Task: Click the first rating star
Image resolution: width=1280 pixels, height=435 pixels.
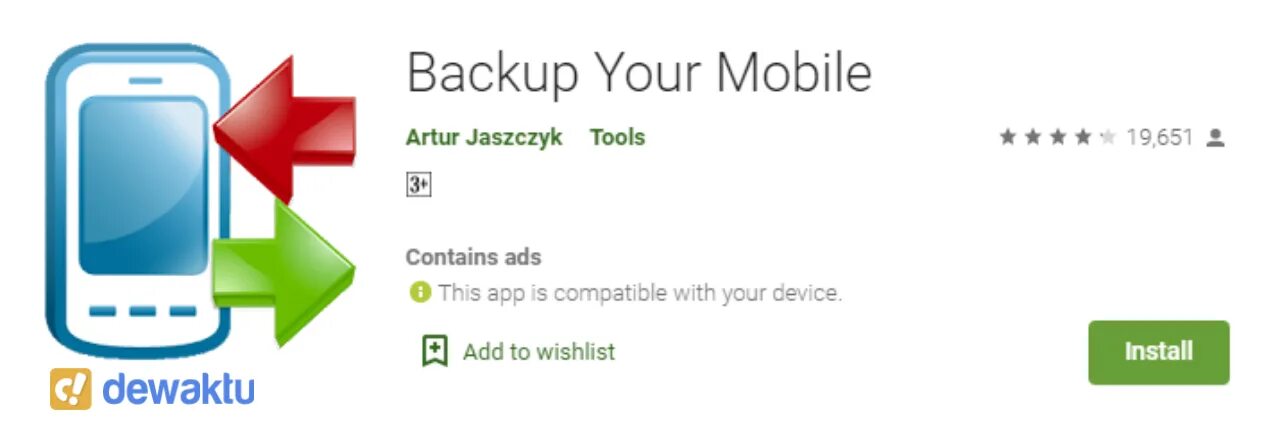Action: (x=1007, y=138)
